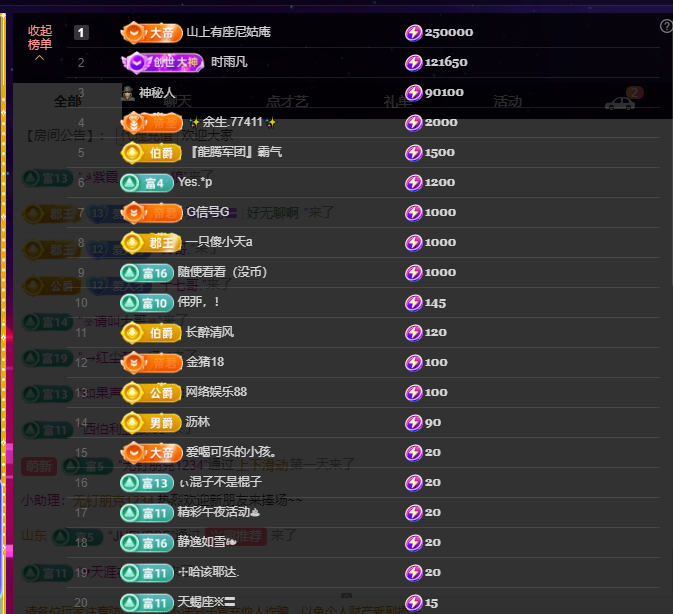Screen dimensions: 673x614
Task: Select username 混子不是棍子
Action: click(x=221, y=482)
